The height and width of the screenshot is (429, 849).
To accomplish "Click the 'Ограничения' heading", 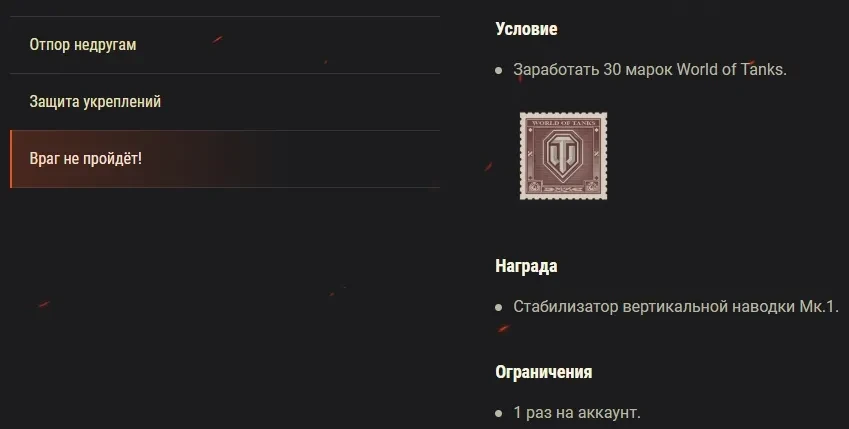I will pos(544,372).
